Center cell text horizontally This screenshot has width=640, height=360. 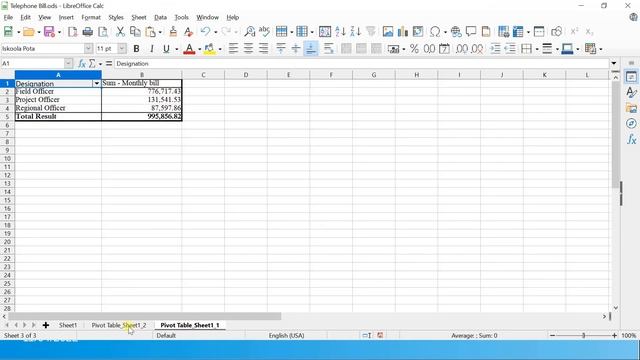[248, 49]
